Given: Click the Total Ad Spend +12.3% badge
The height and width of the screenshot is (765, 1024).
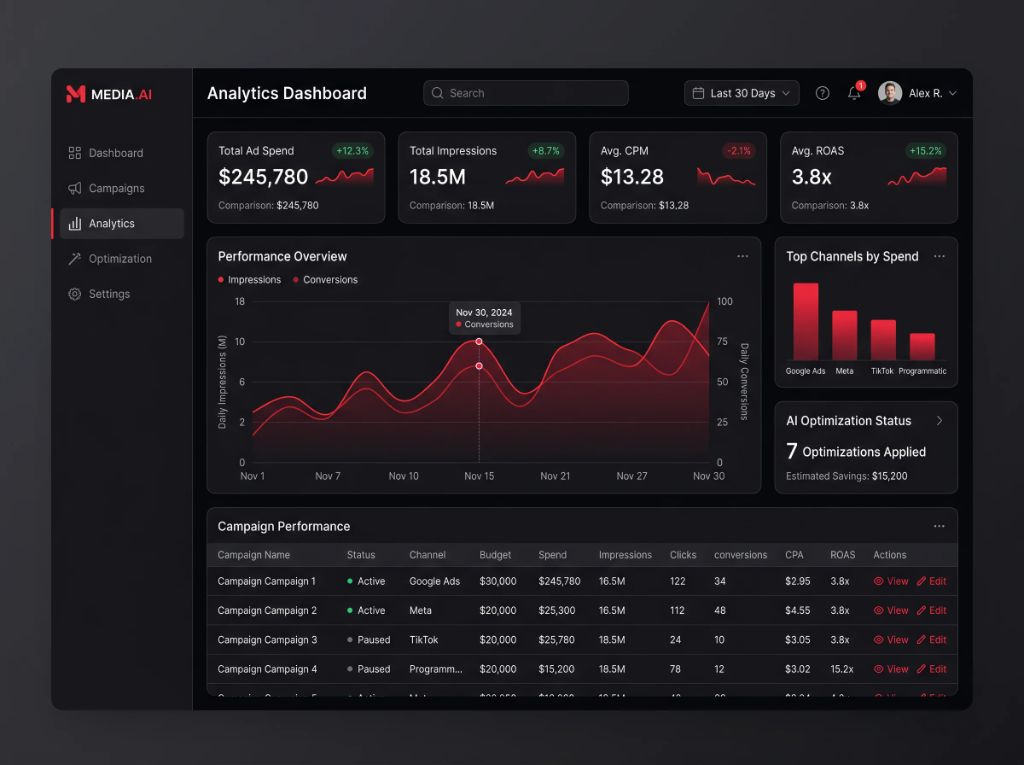Looking at the screenshot, I should pyautogui.click(x=352, y=151).
